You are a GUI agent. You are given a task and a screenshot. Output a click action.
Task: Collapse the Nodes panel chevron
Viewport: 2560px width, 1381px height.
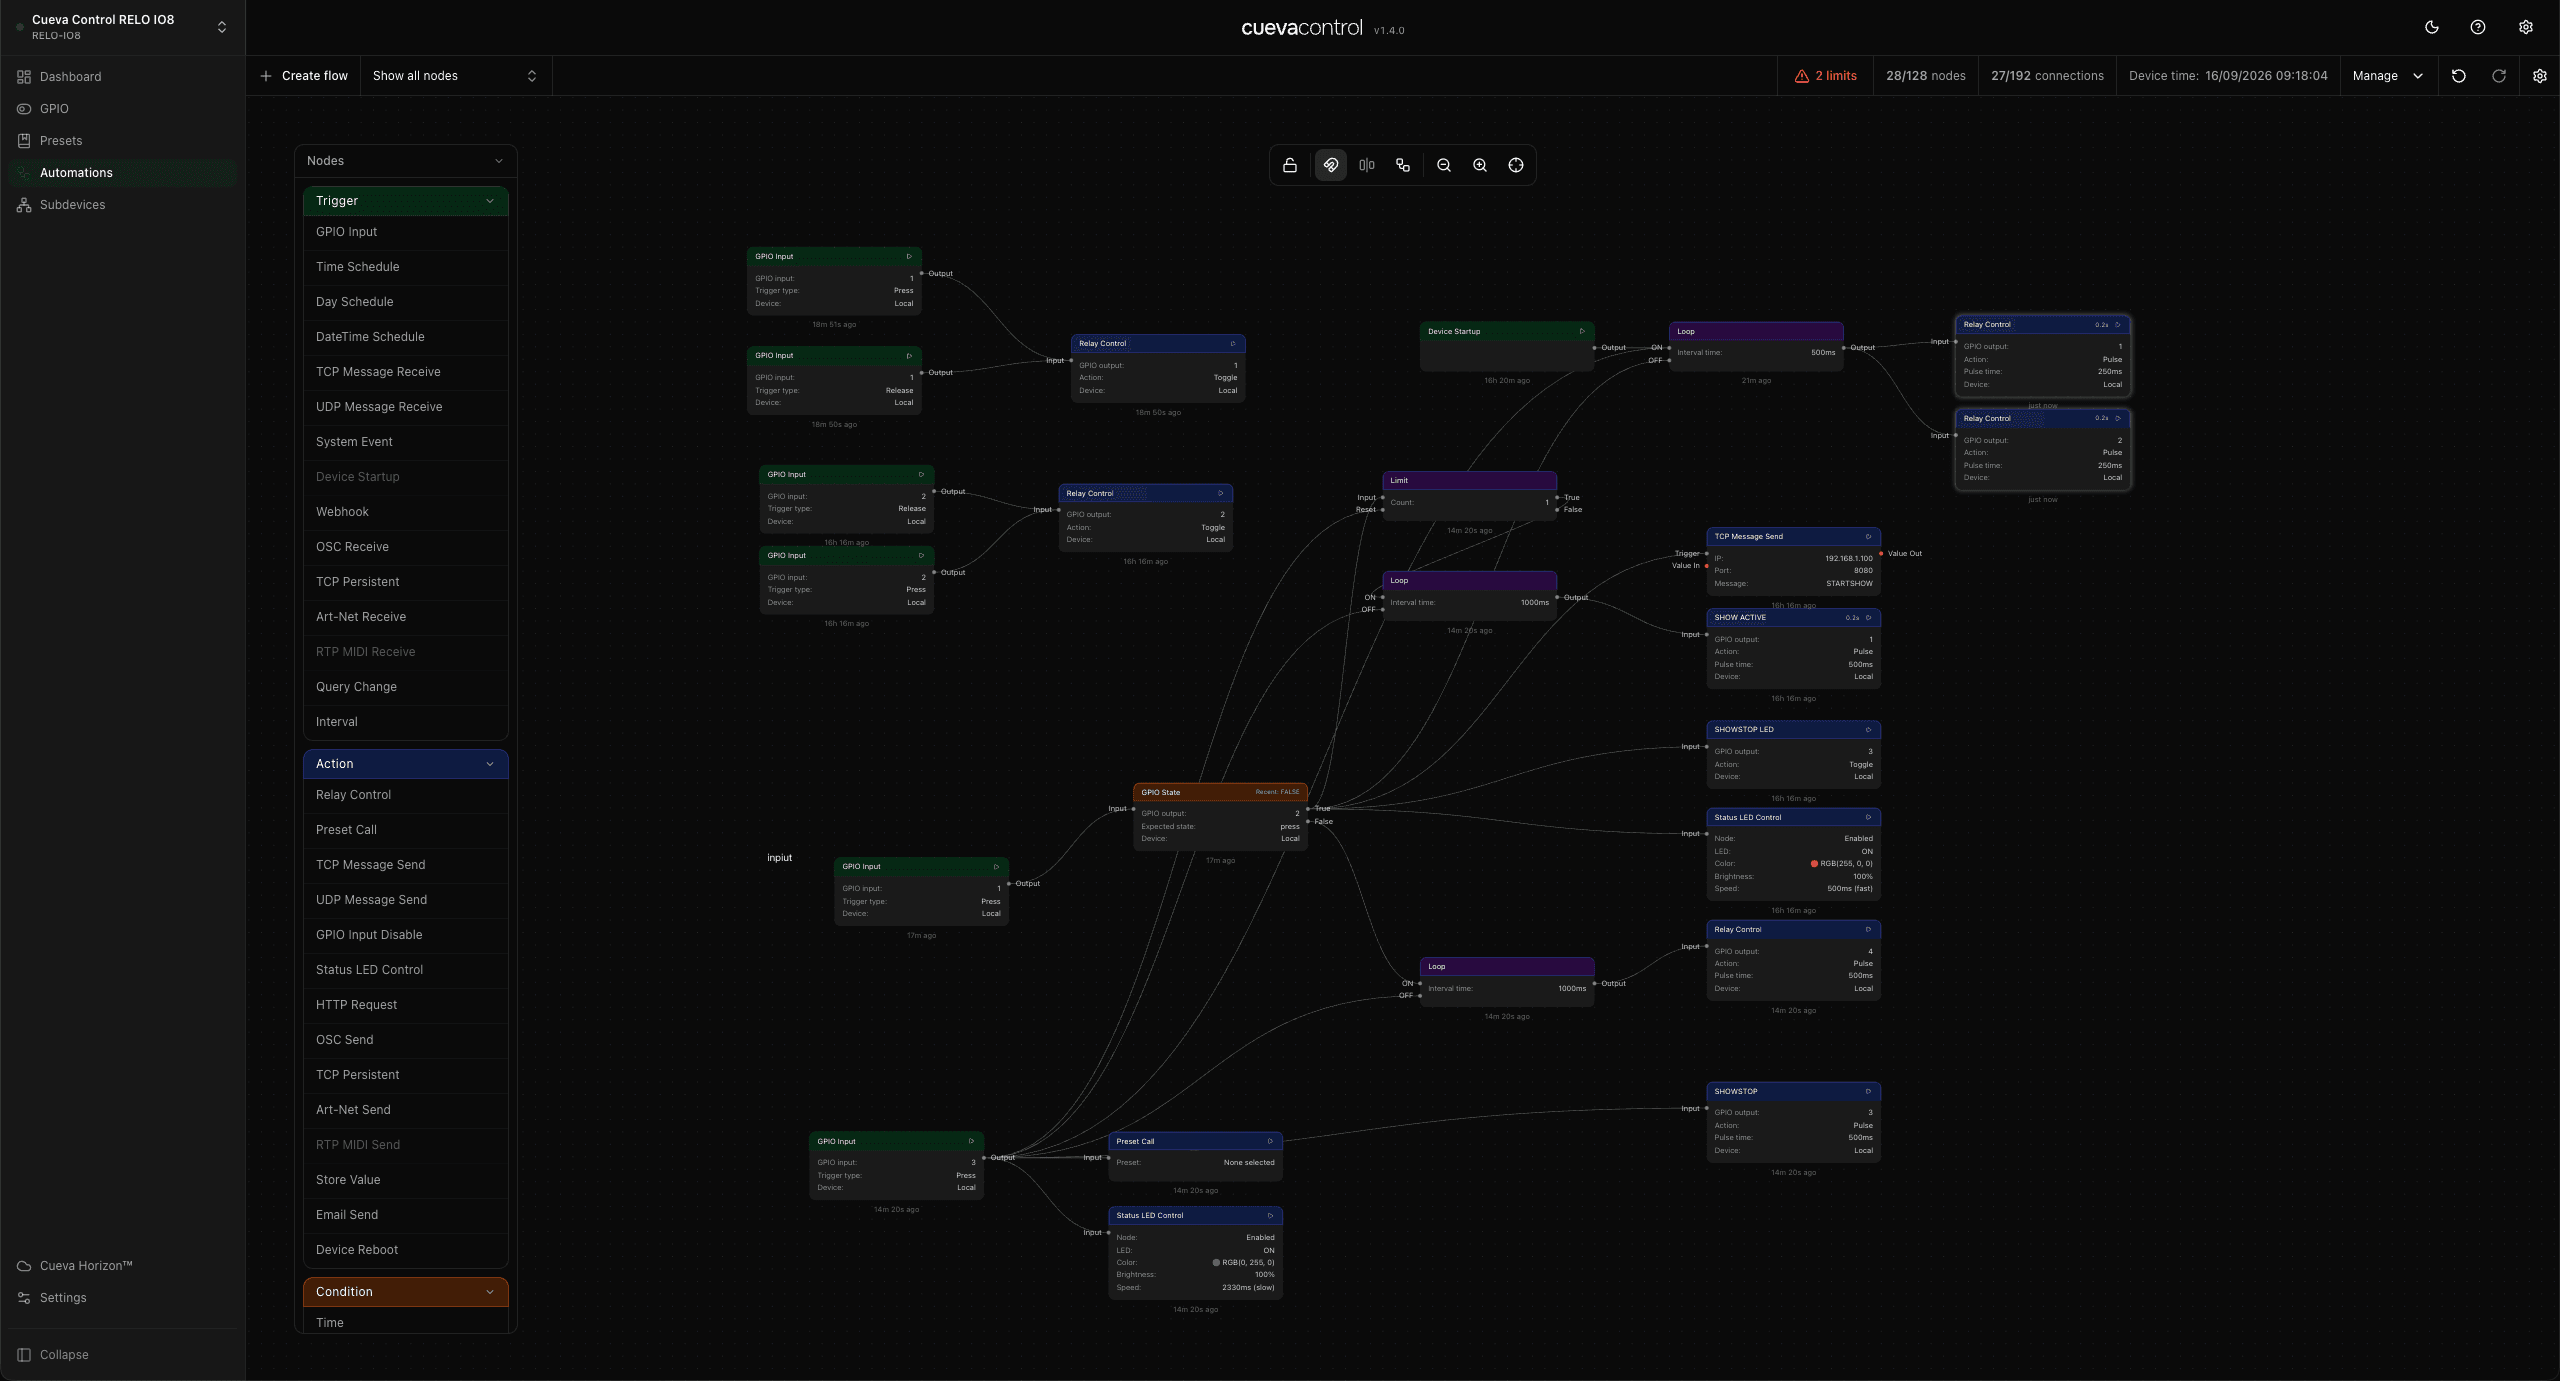tap(499, 161)
